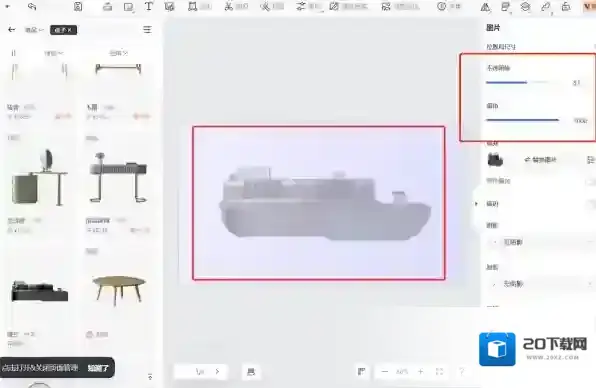
Task: Toggle the switch beside the expandable row
Action: pyautogui.click(x=591, y=204)
